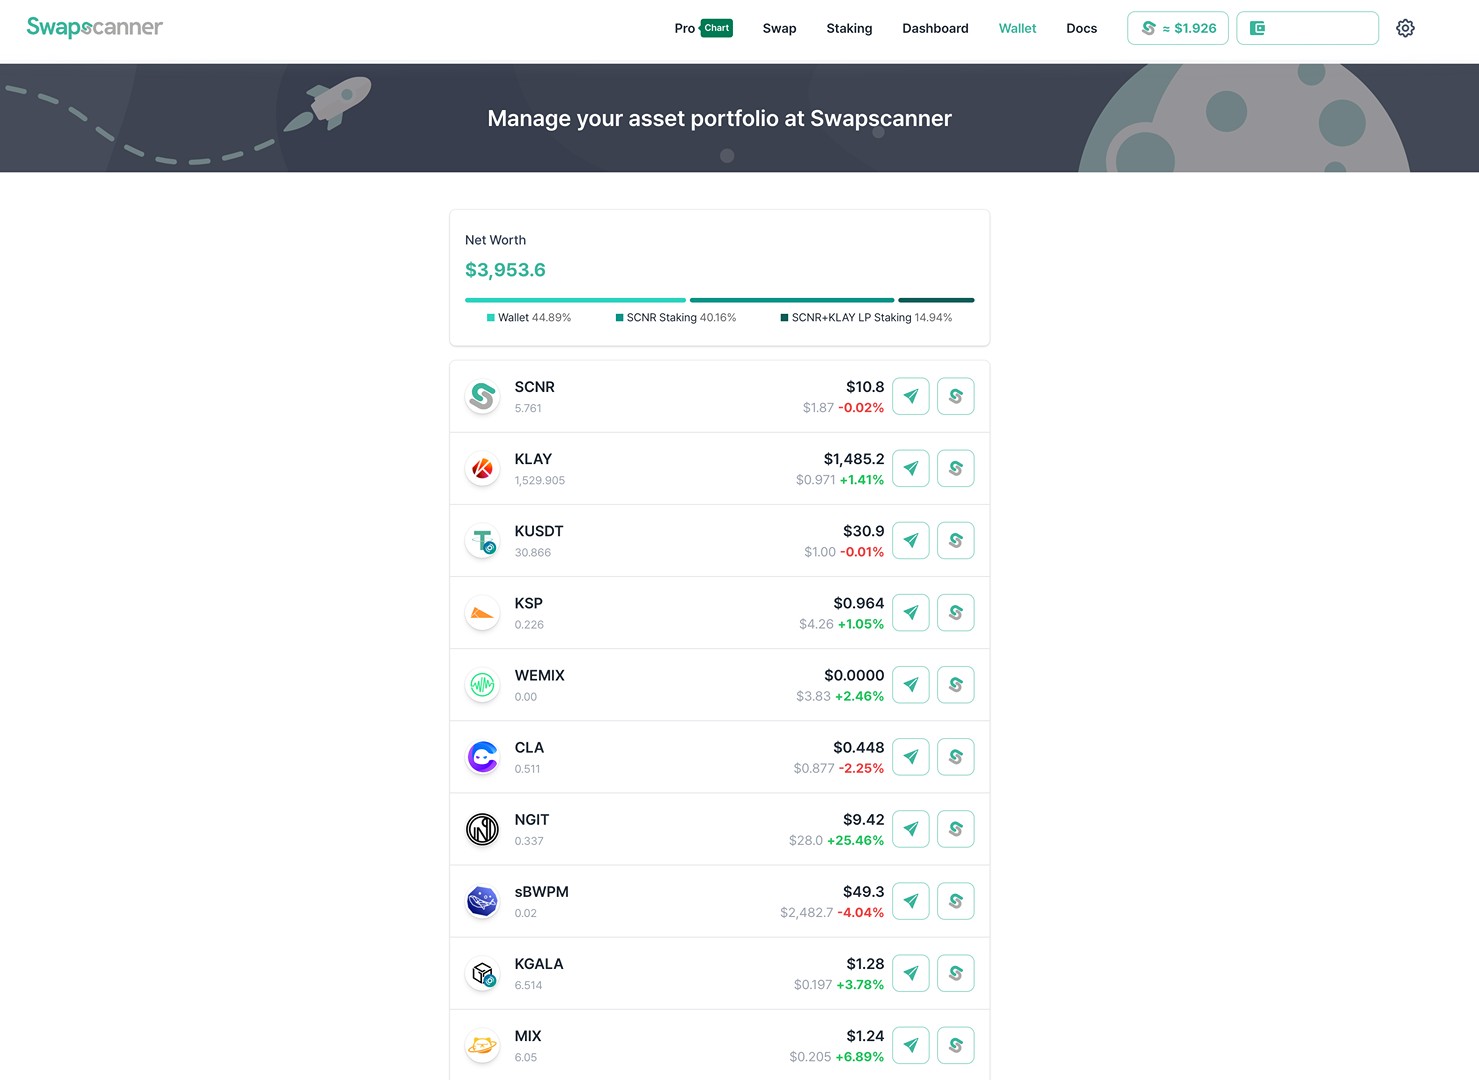Click the SCNR price $1.926 button
Screen dimensions: 1479x1080
pyautogui.click(x=1177, y=28)
